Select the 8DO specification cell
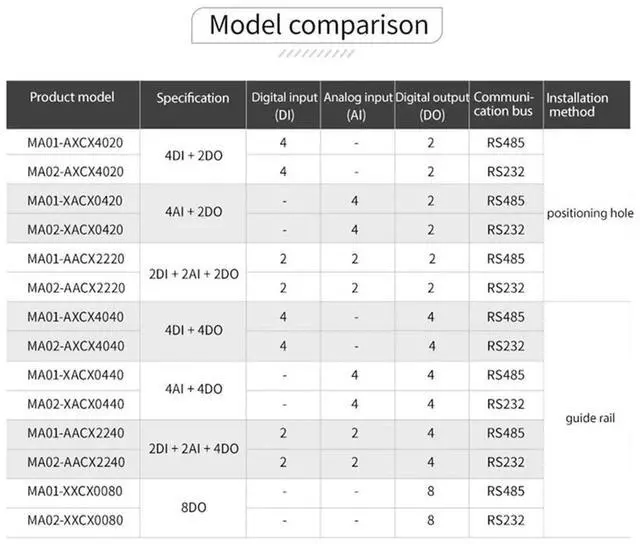Viewport: 640px width, 544px height. 193,506
